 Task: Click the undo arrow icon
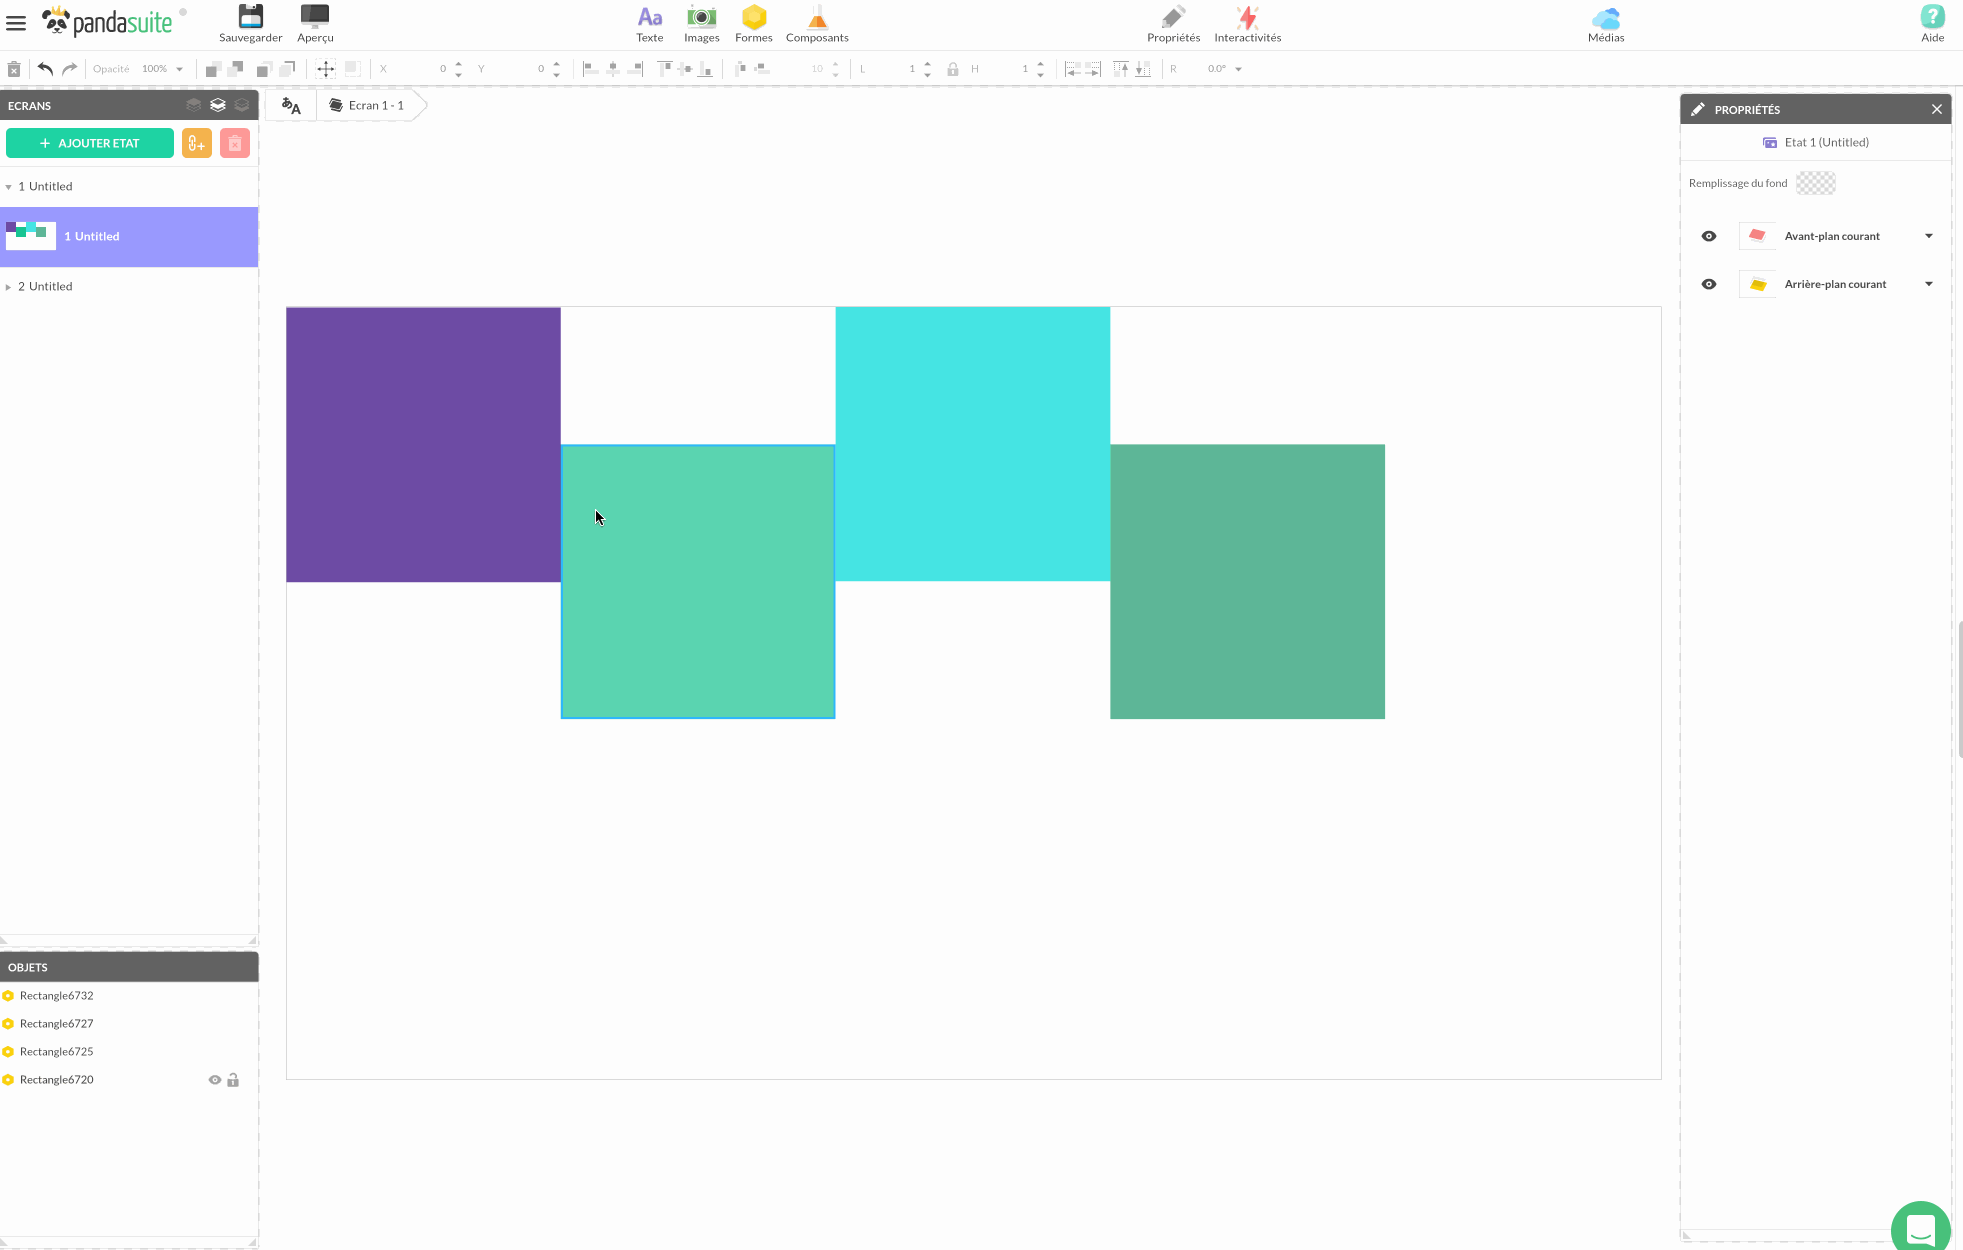pos(45,69)
